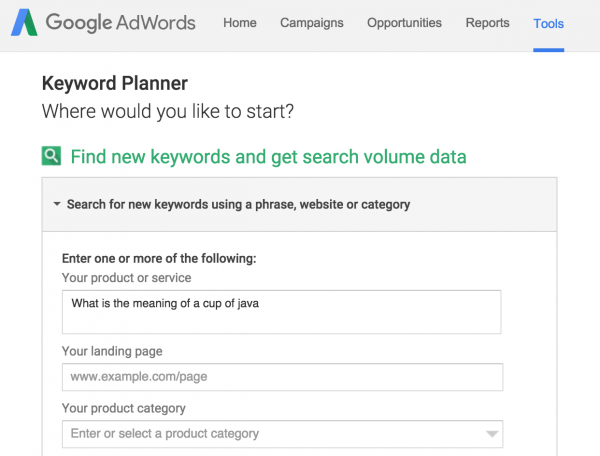Open the Reports tab

tap(488, 23)
